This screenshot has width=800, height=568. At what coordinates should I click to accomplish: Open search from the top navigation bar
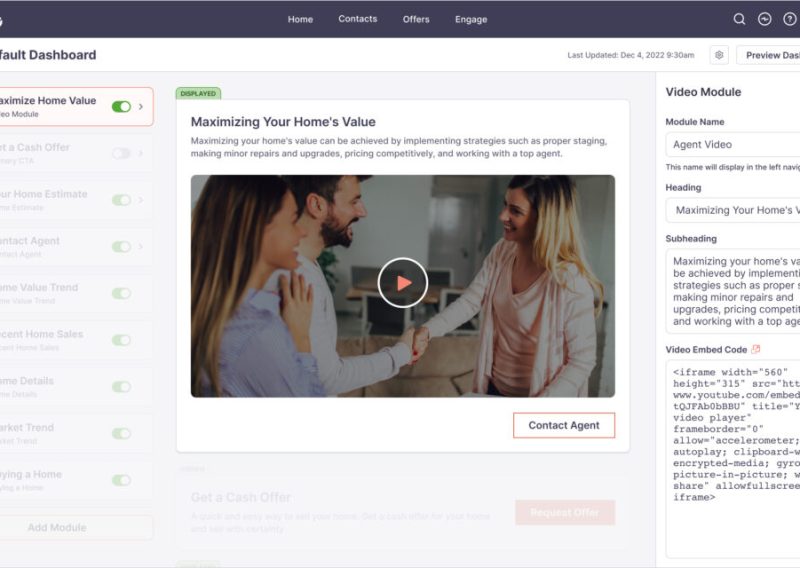pyautogui.click(x=740, y=19)
